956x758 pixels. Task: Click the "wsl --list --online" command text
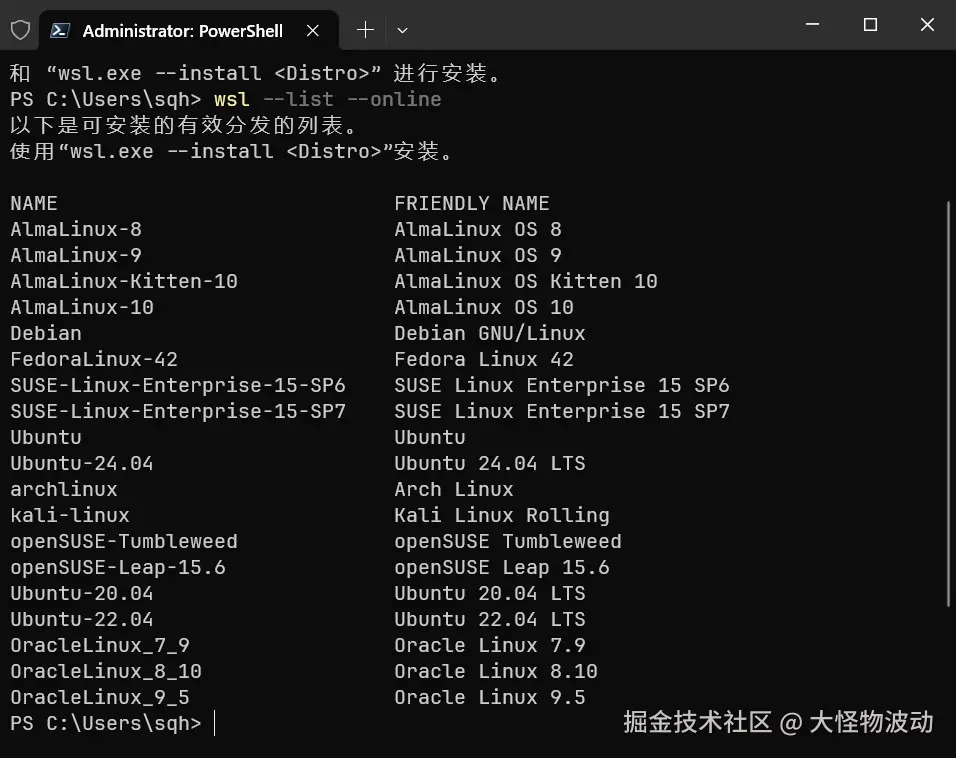pyautogui.click(x=327, y=99)
